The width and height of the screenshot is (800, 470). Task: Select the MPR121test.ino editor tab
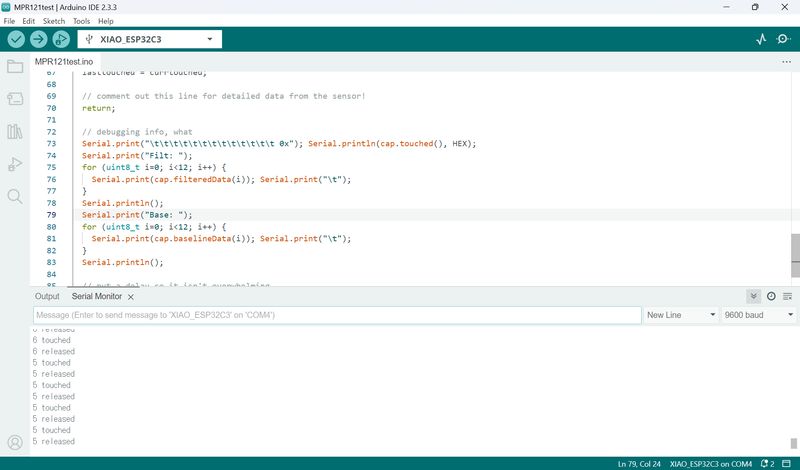pyautogui.click(x=64, y=62)
